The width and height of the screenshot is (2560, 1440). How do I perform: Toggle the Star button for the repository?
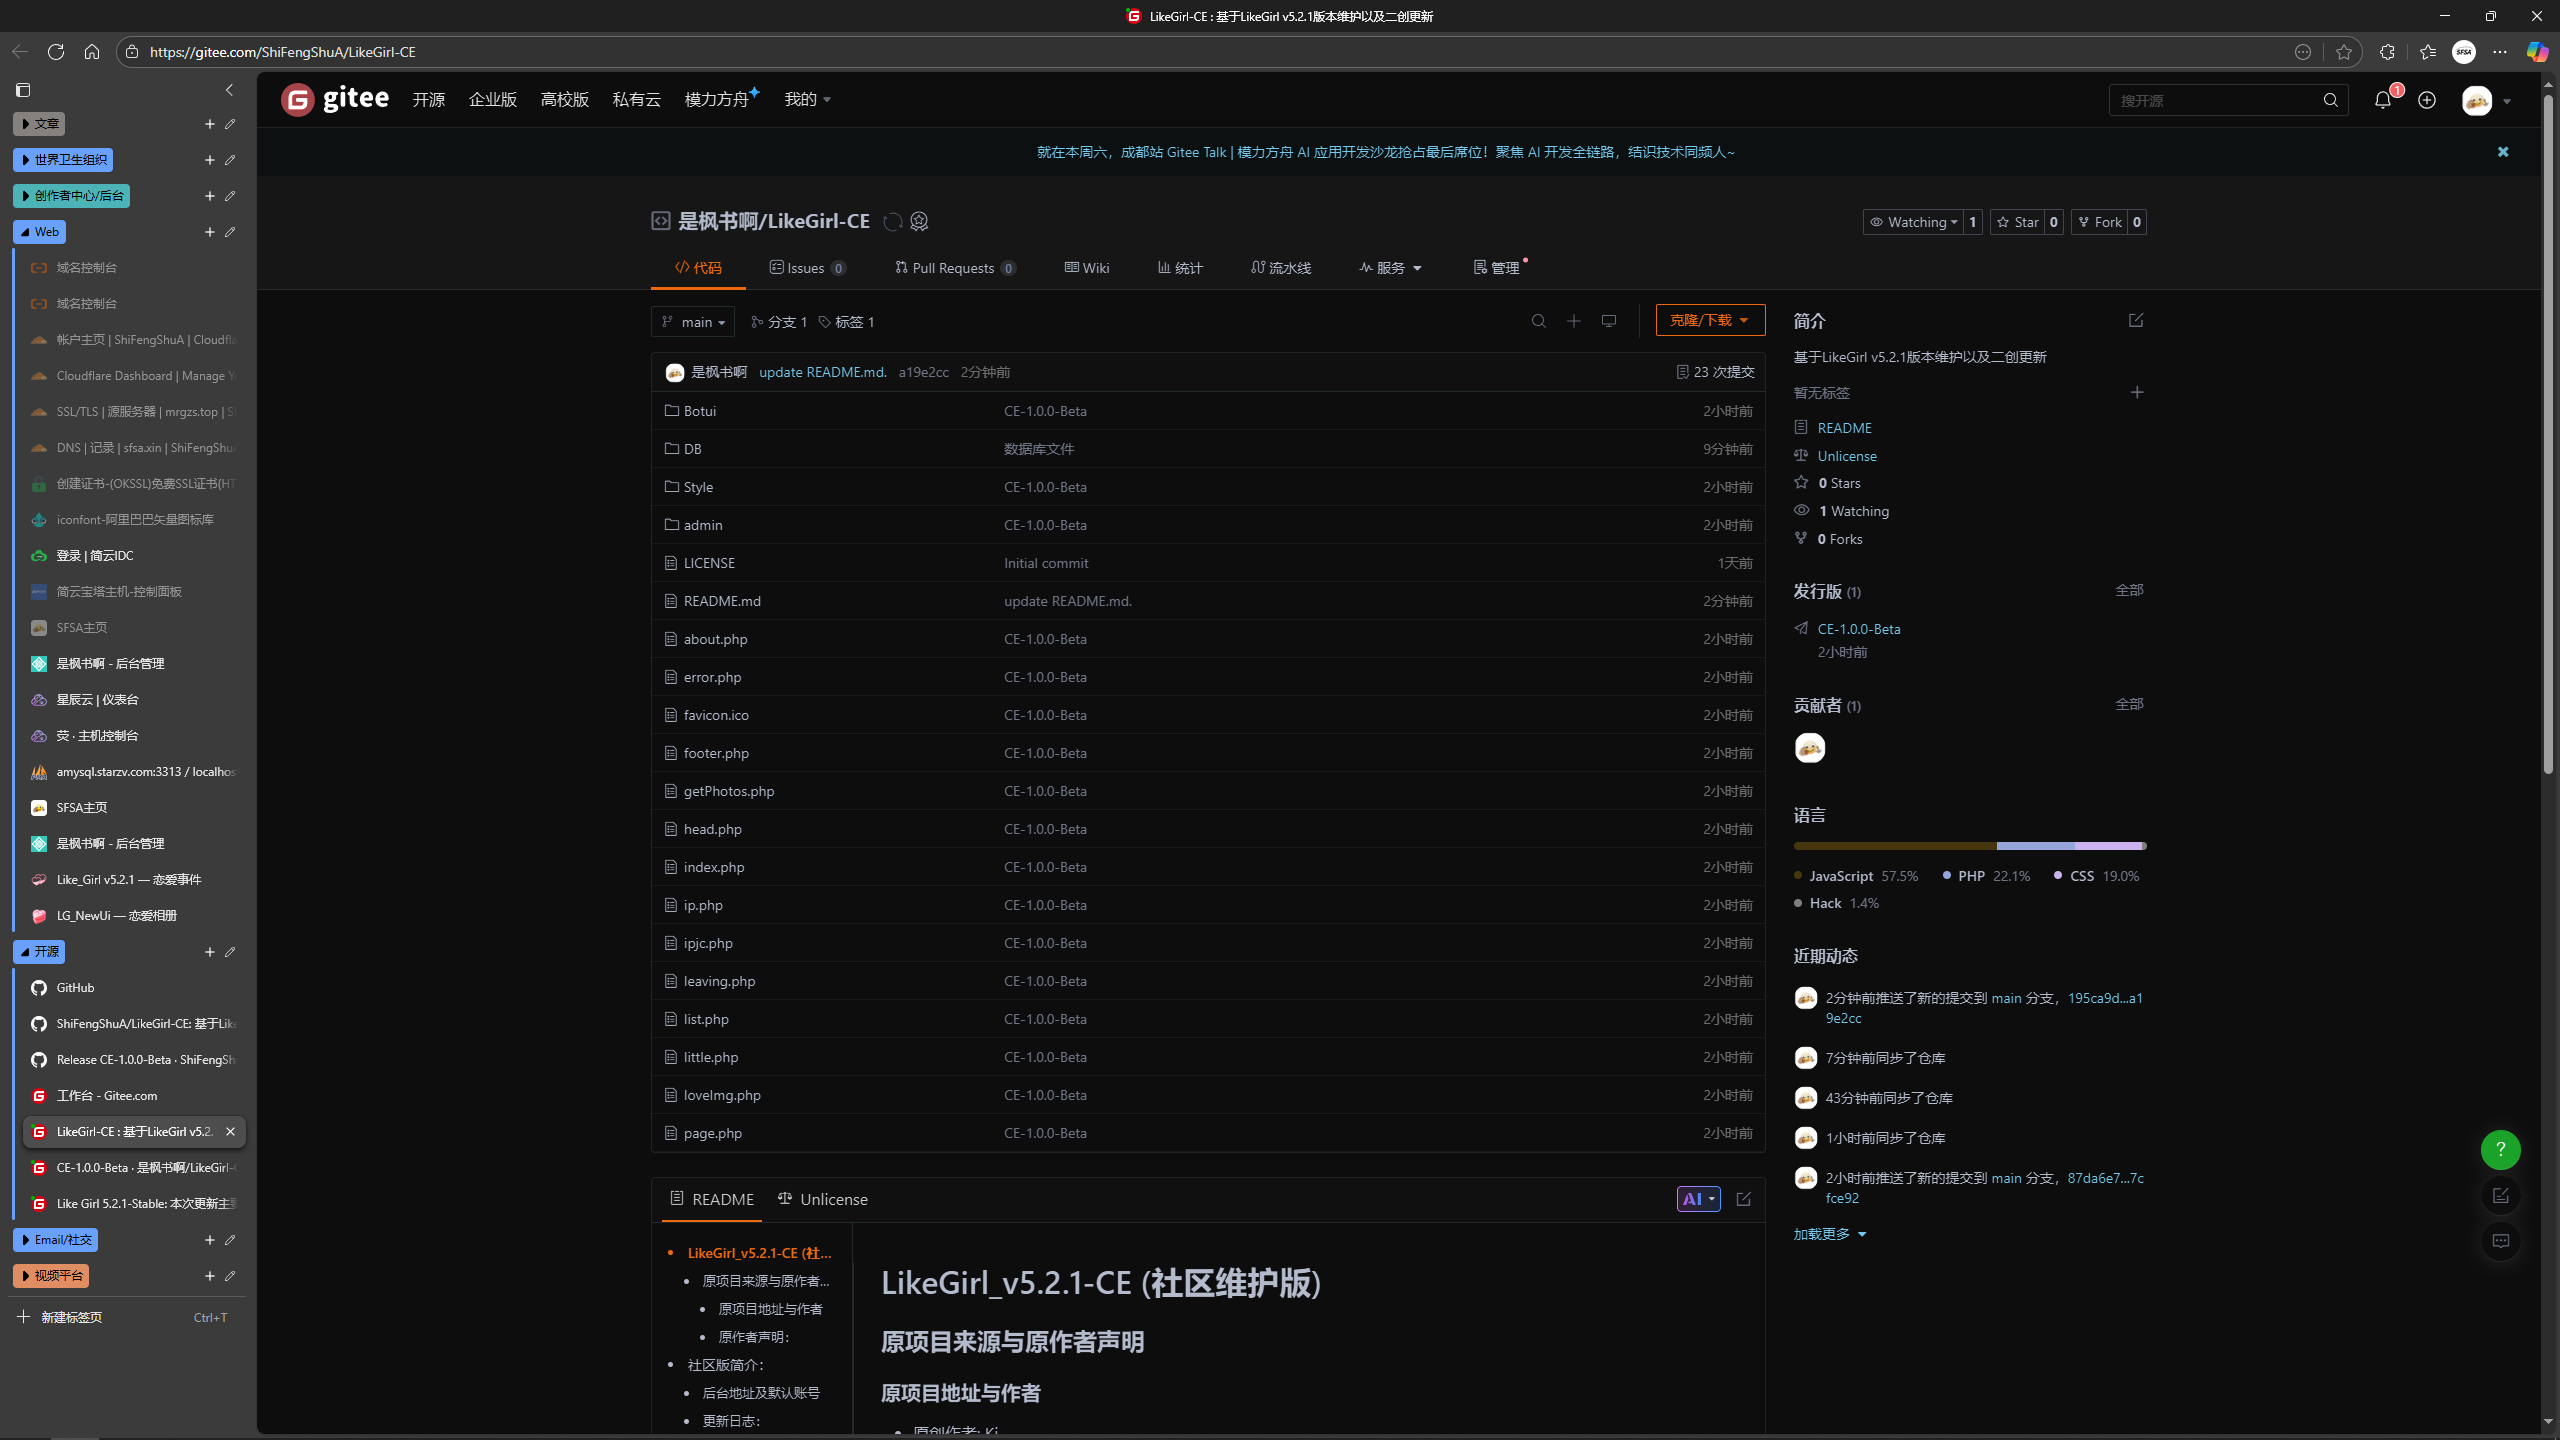point(2017,222)
